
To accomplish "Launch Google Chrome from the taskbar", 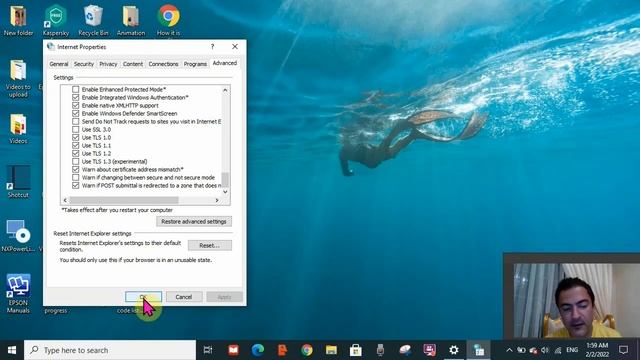I will (307, 350).
